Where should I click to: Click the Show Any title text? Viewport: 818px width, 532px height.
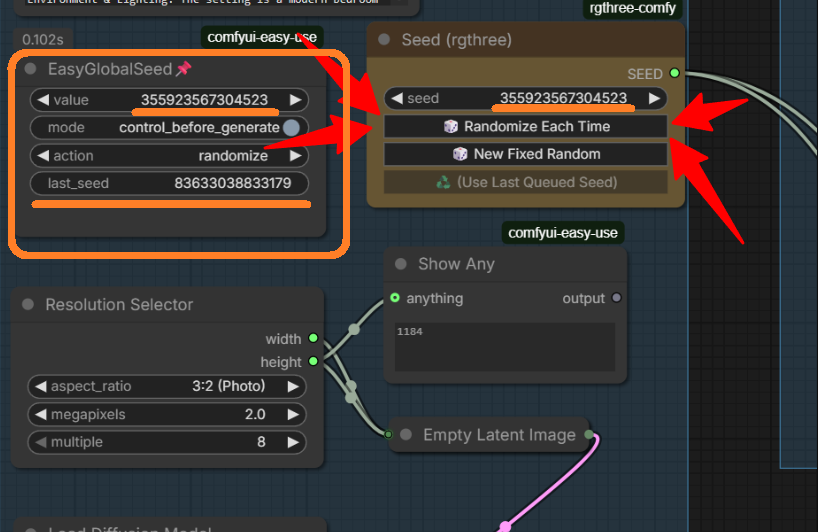tap(456, 264)
